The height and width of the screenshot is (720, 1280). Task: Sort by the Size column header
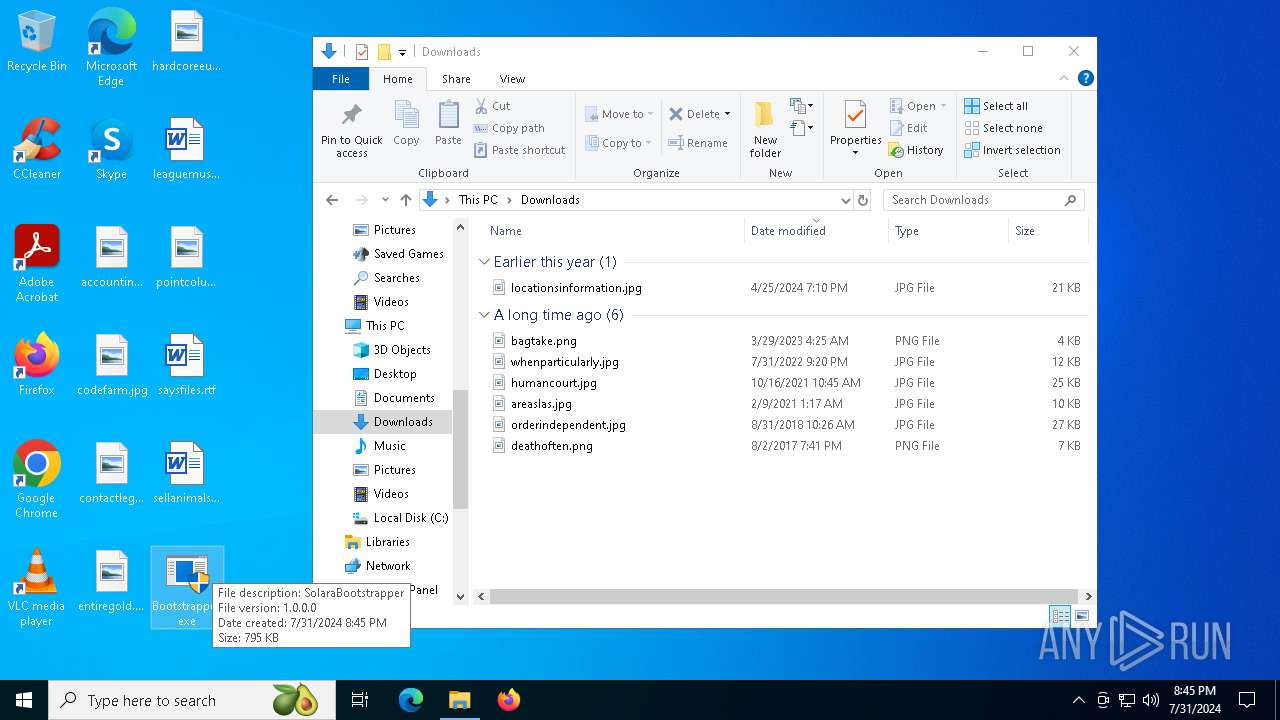coord(1025,231)
